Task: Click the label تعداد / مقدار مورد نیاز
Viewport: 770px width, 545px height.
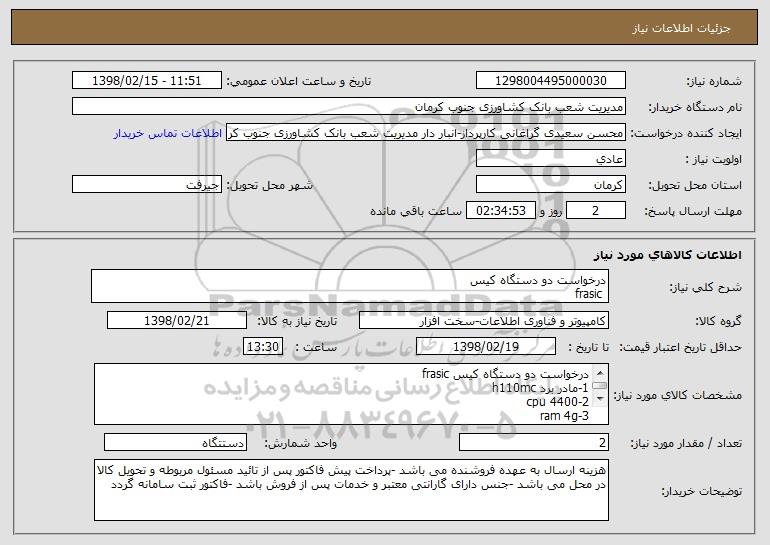Action: click(x=686, y=443)
